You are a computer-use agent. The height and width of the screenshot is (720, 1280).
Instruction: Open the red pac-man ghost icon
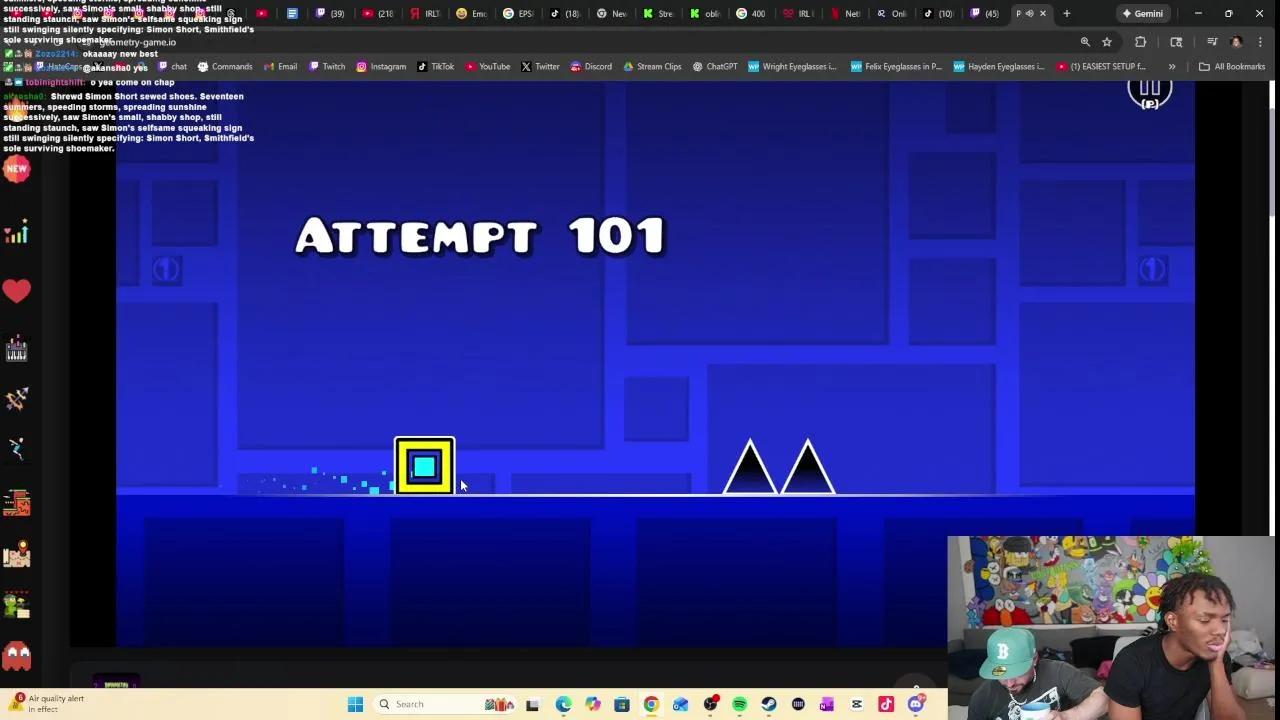tap(16, 656)
